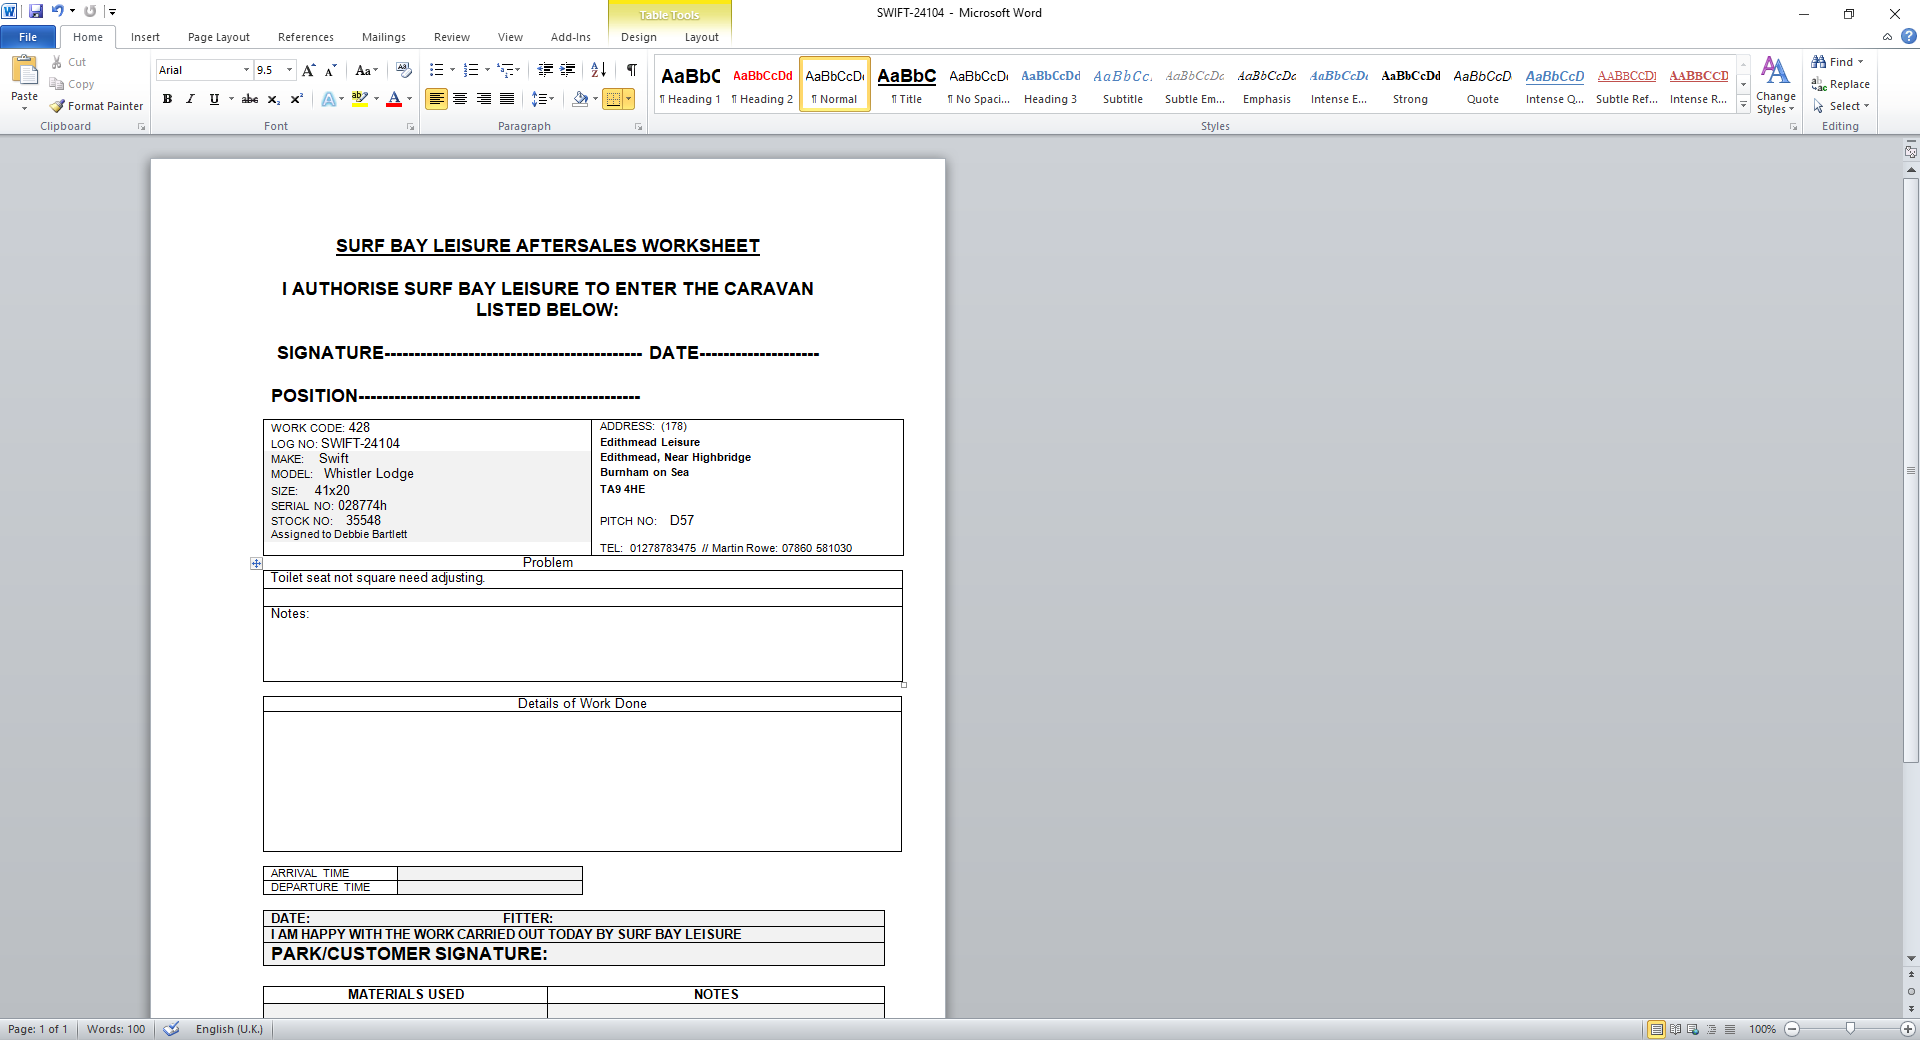Open the Paragraph dialog box launcher
This screenshot has height=1040, width=1920.
click(638, 127)
